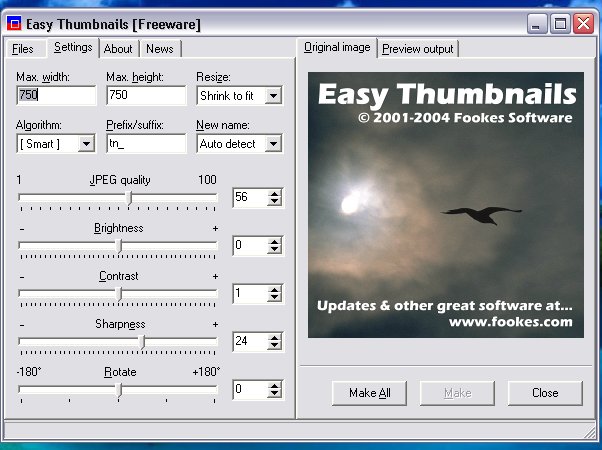Click the Close button in panel
602x450 pixels.
click(x=545, y=393)
